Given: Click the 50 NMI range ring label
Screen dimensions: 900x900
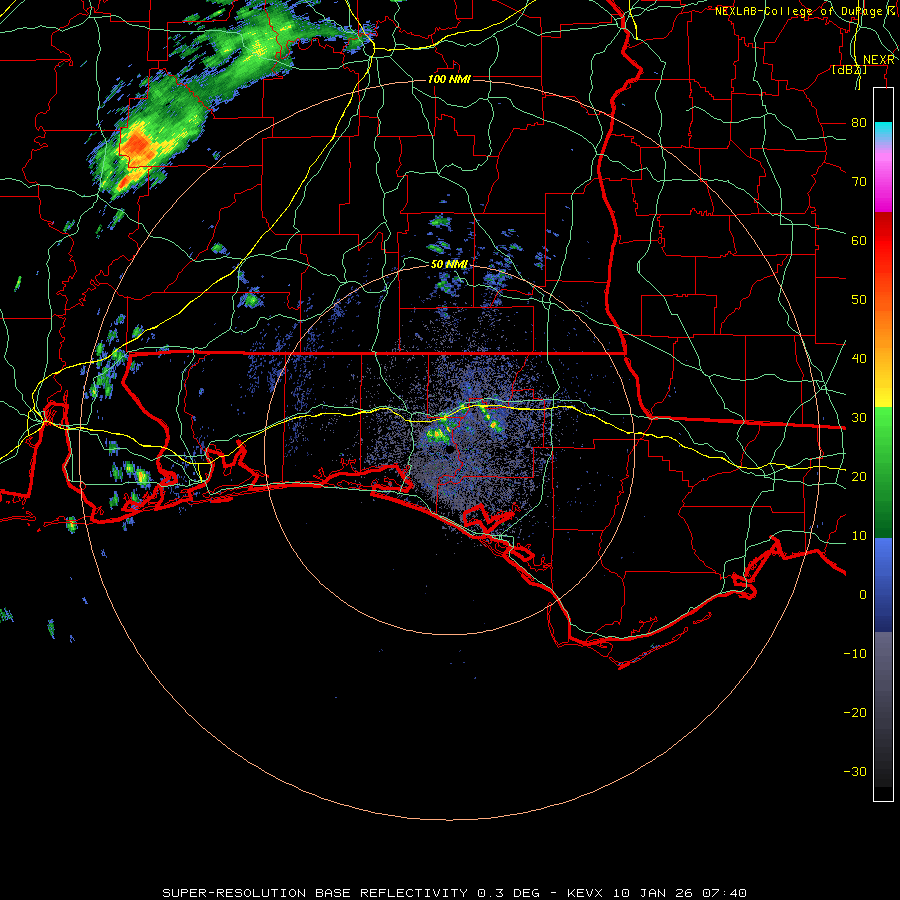Looking at the screenshot, I should click(449, 264).
